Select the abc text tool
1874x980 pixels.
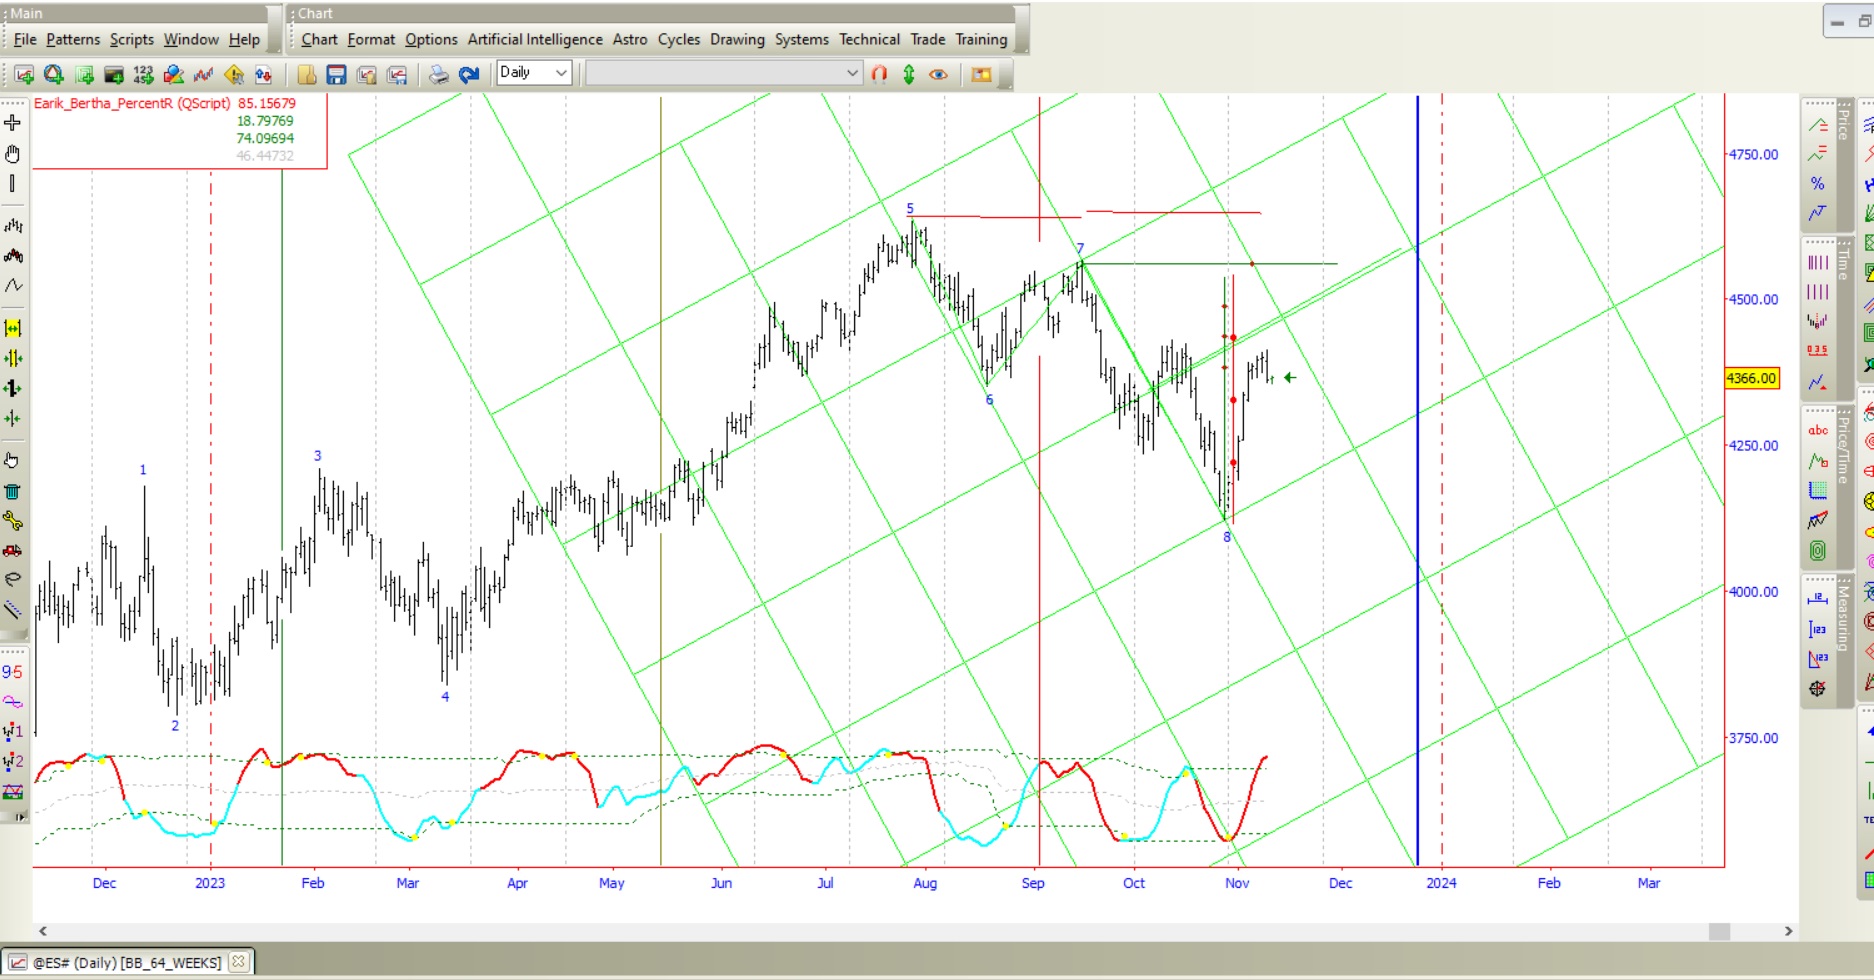coord(1818,430)
